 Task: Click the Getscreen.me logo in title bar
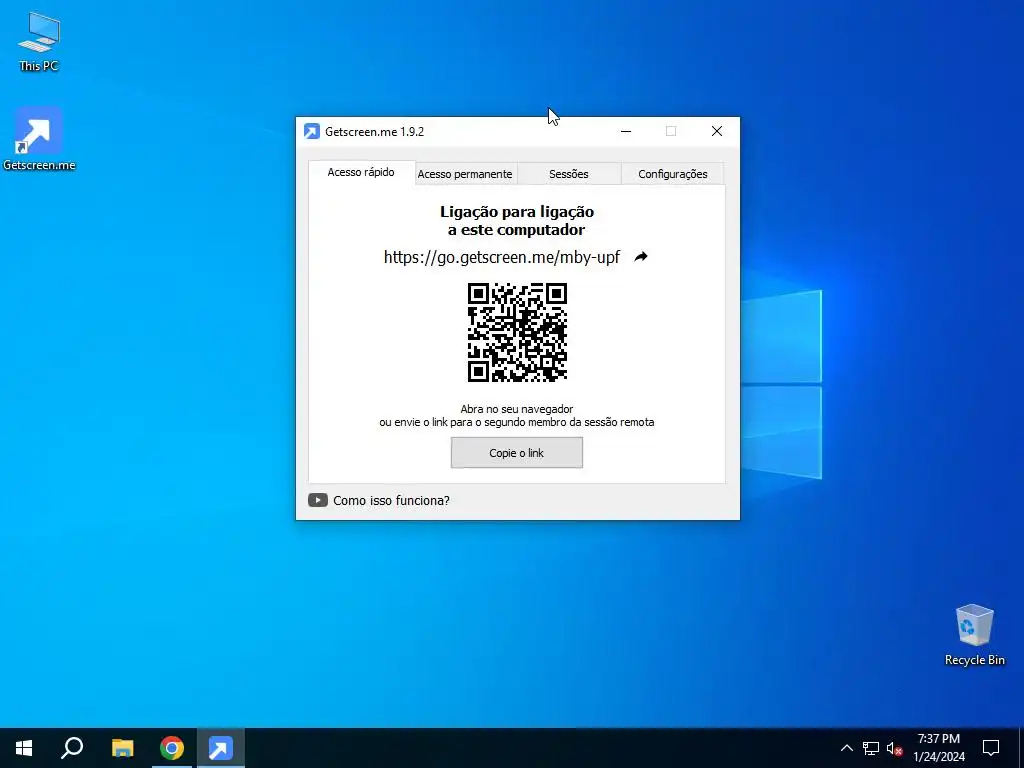pyautogui.click(x=312, y=131)
